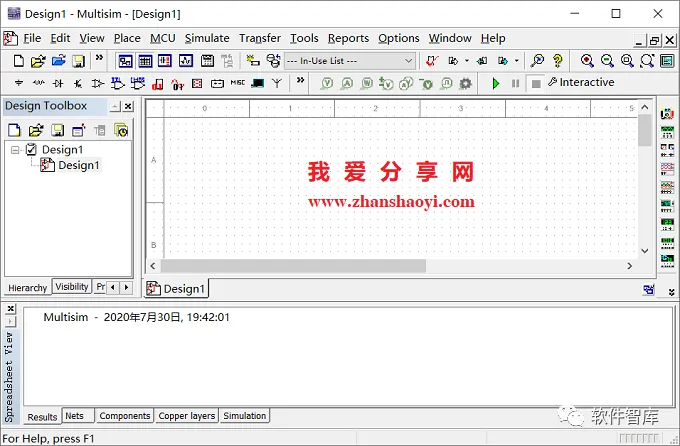Select the Design1 sheet in hierarchy tree

pos(78,165)
